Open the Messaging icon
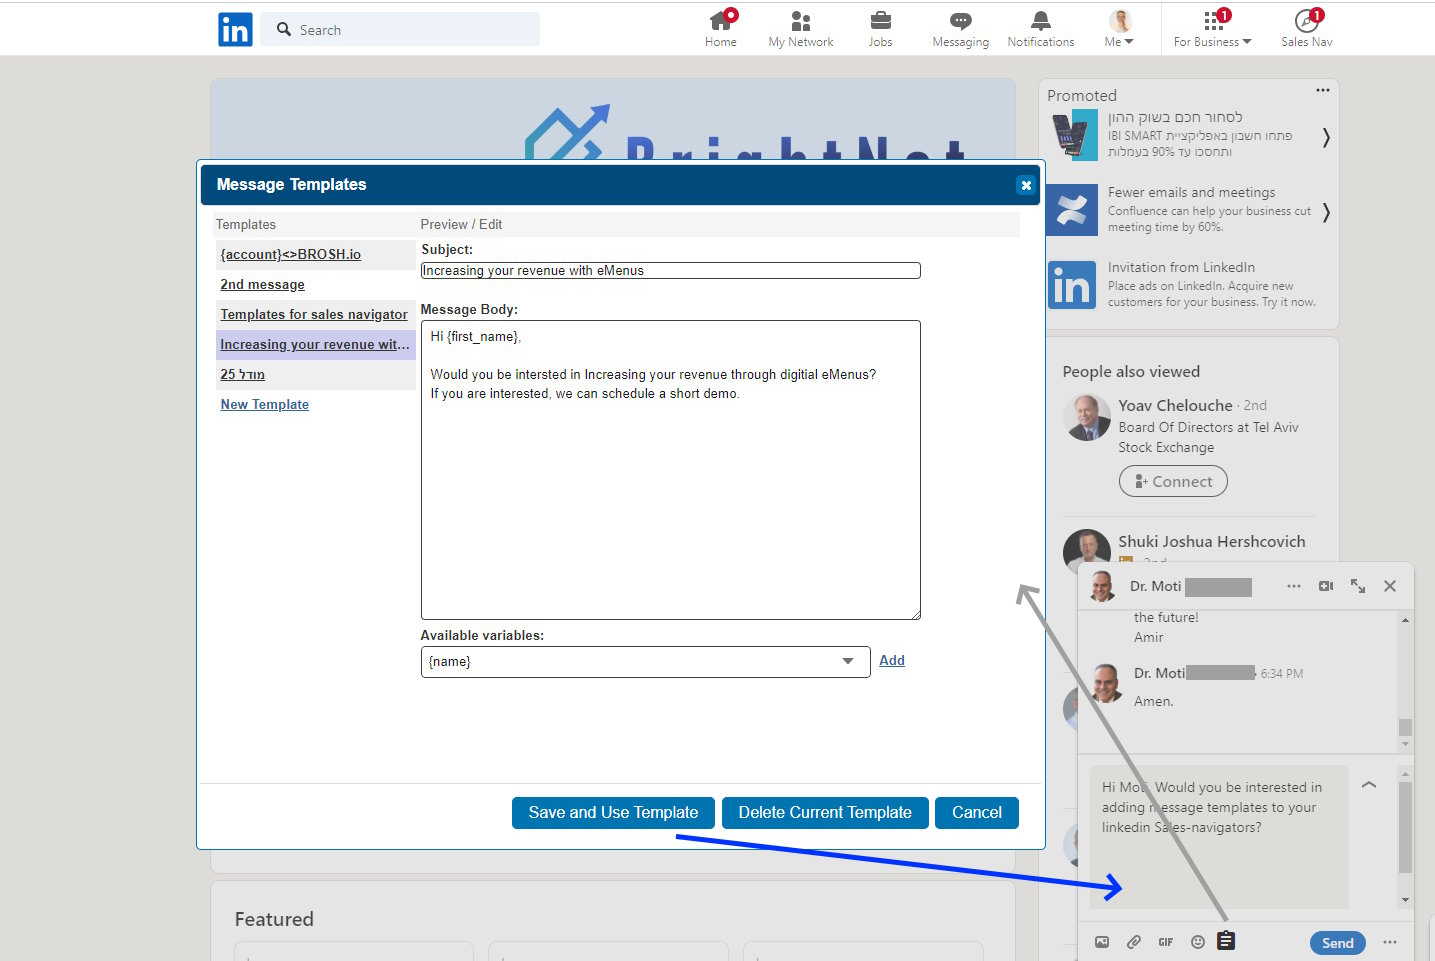The height and width of the screenshot is (961, 1435). (961, 30)
